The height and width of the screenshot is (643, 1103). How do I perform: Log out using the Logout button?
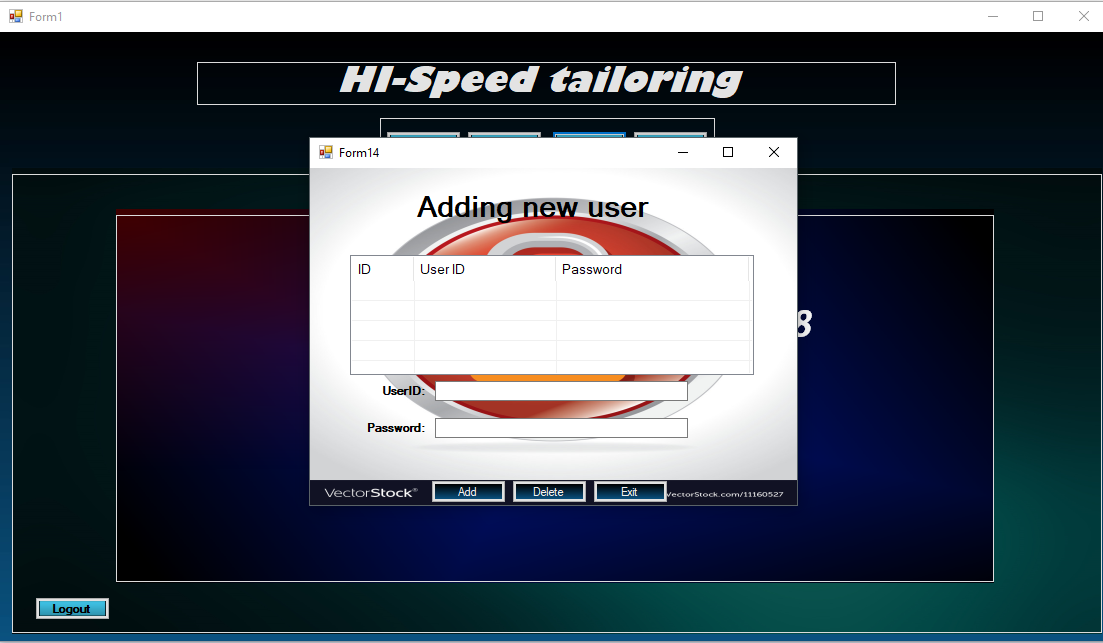(72, 608)
